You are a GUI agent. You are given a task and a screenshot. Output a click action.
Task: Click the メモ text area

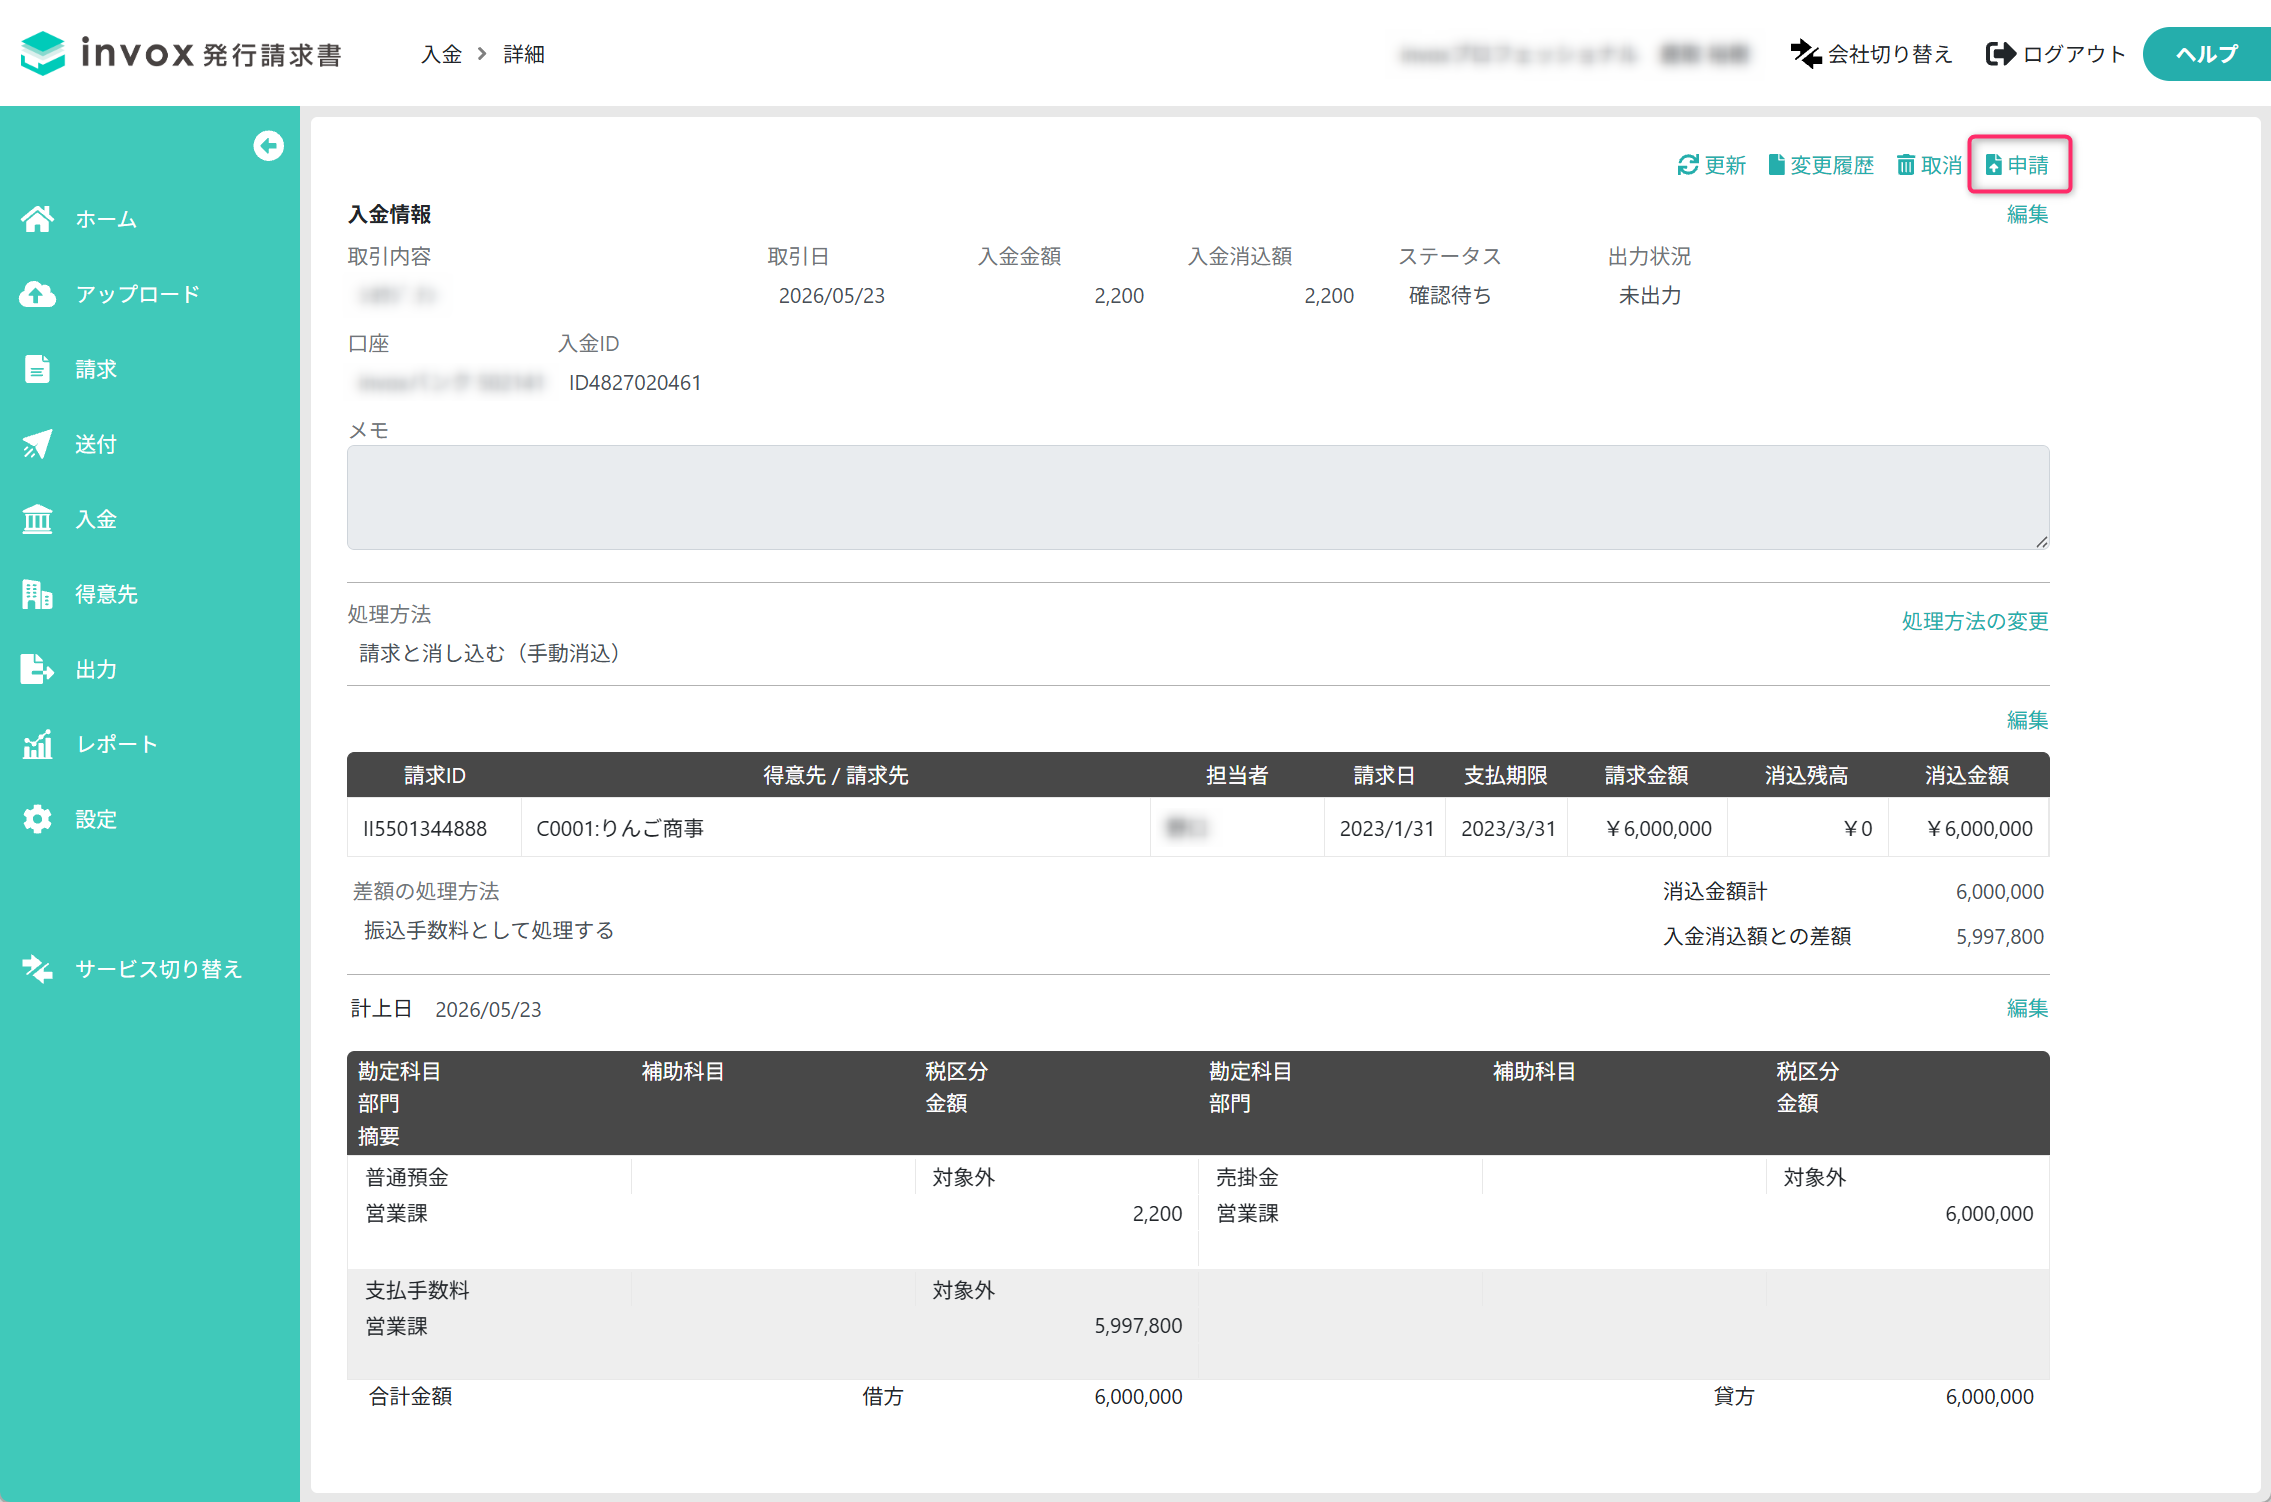[x=1198, y=497]
